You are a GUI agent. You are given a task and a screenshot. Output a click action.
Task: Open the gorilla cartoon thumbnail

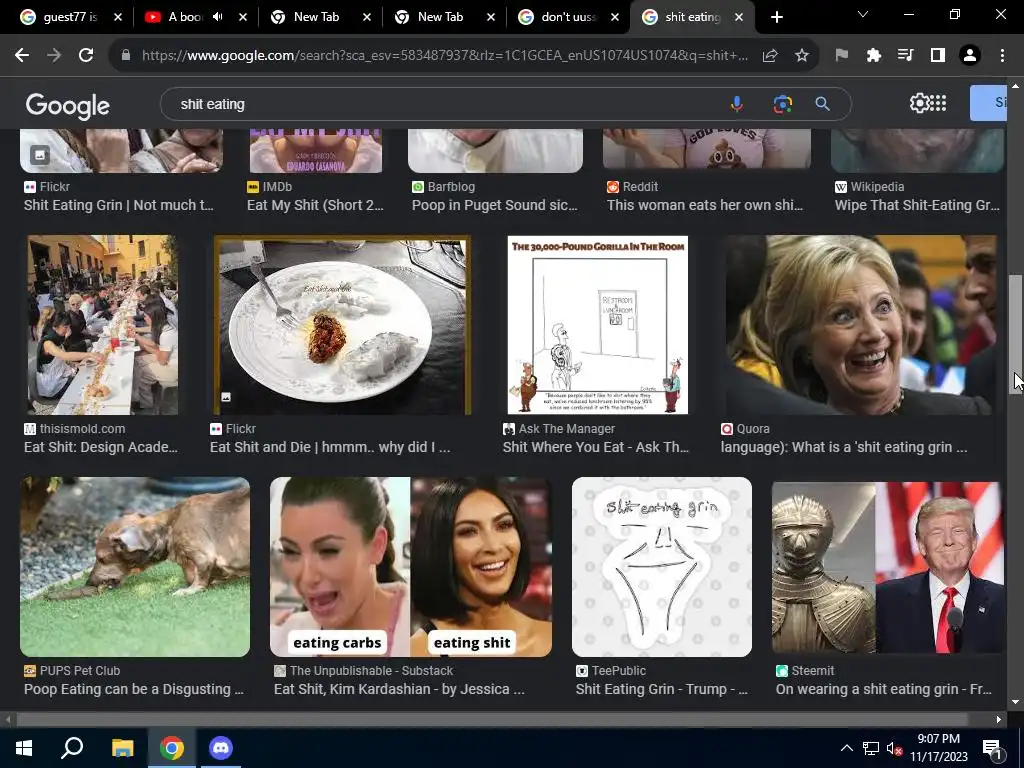(x=598, y=325)
